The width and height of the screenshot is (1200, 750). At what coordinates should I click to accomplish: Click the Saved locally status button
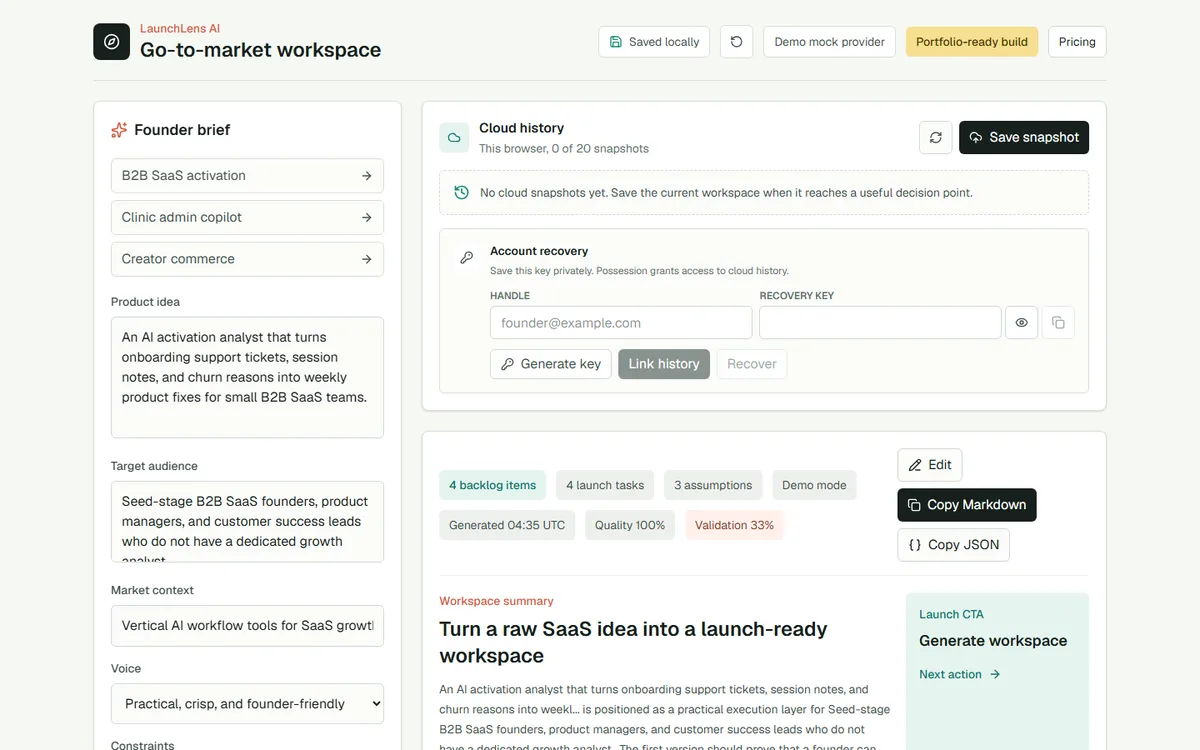click(x=654, y=42)
